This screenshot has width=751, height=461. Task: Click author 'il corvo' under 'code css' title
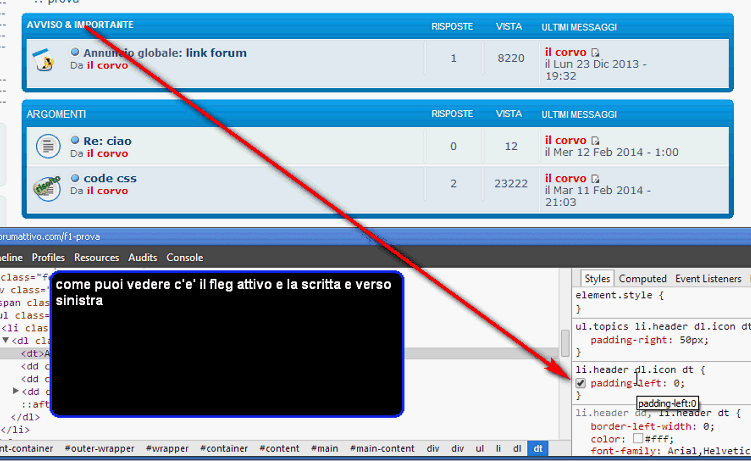tap(107, 191)
